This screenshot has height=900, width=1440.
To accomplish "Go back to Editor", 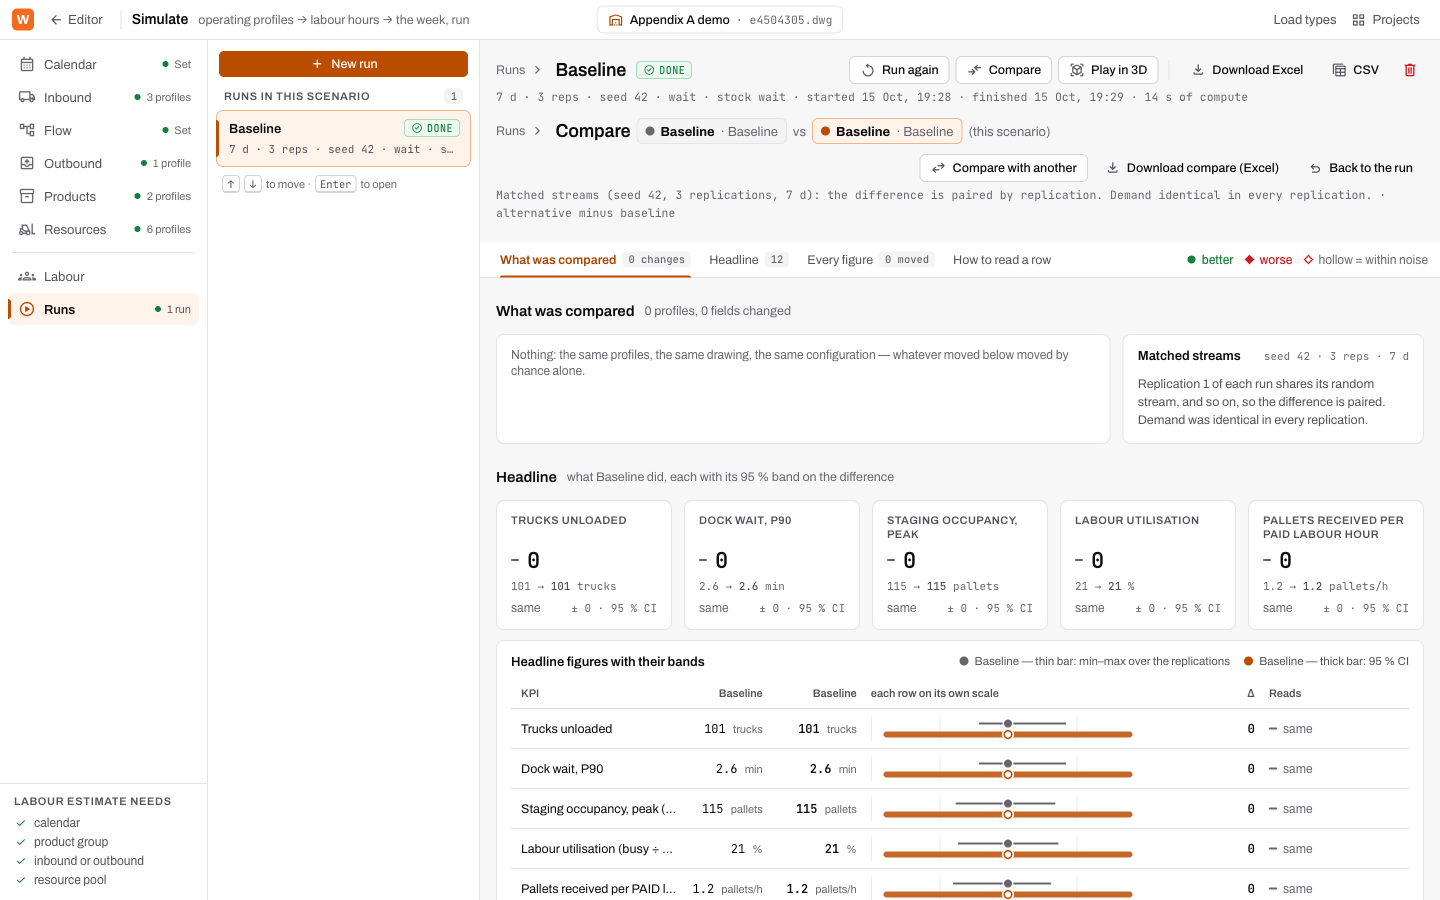I will coord(77,19).
